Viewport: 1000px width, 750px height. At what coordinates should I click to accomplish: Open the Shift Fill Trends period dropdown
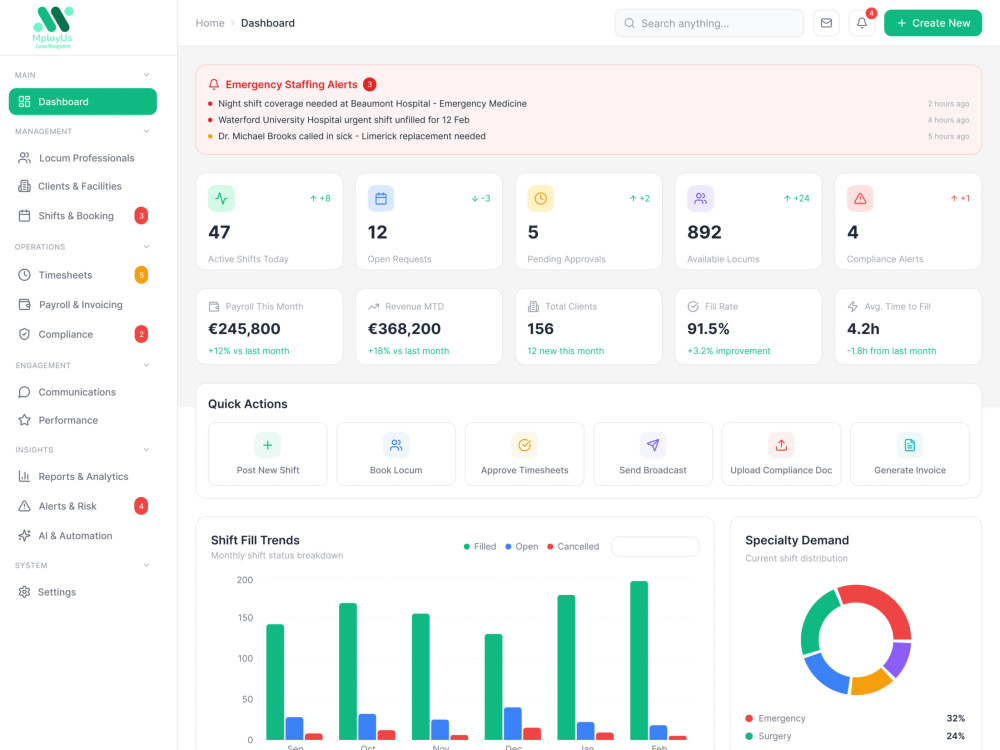655,547
